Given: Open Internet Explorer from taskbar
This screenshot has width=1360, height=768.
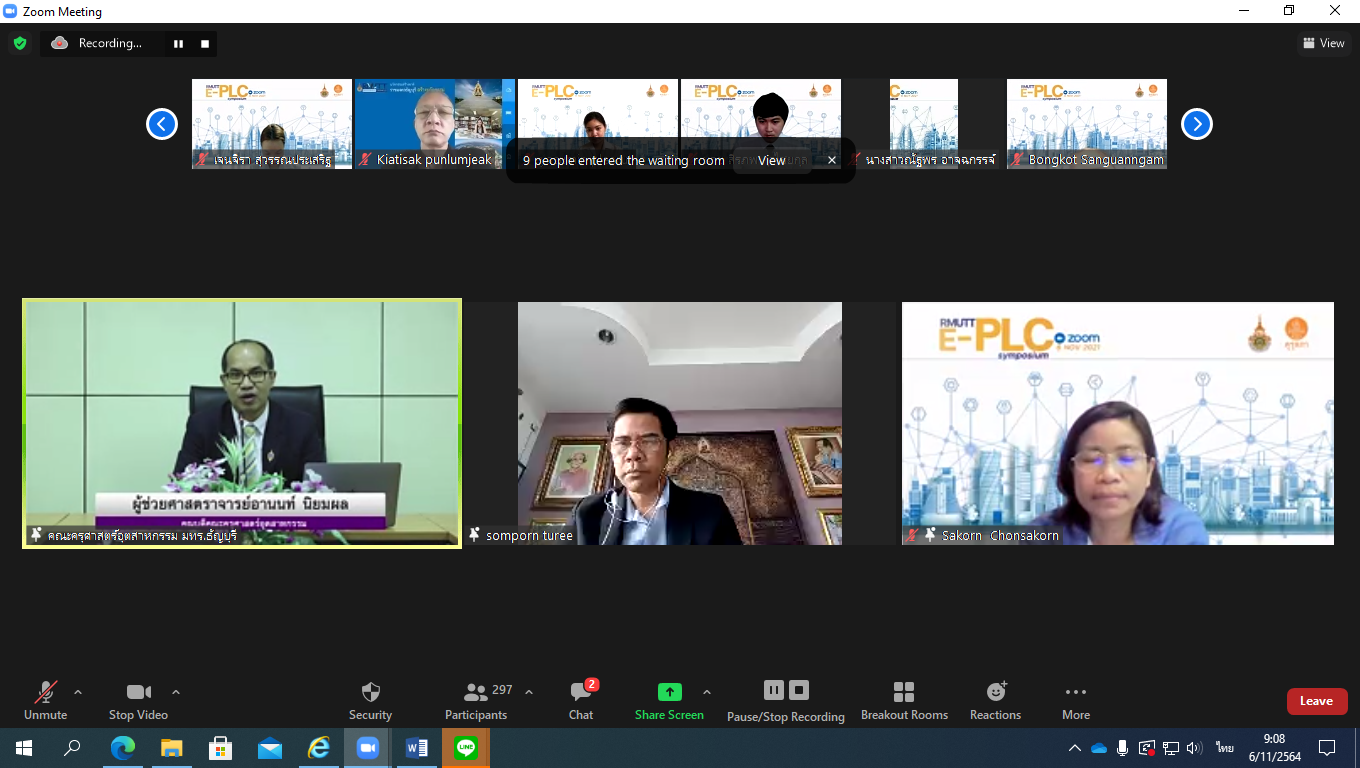Looking at the screenshot, I should (x=319, y=748).
